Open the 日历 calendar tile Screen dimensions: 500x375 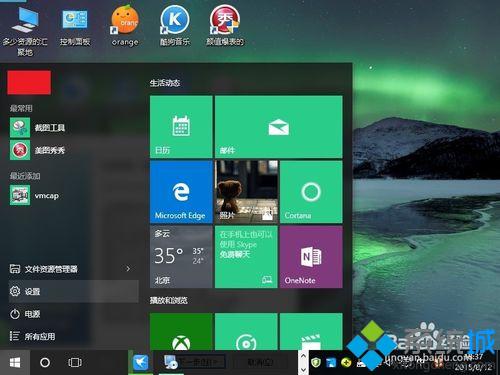pyautogui.click(x=181, y=127)
